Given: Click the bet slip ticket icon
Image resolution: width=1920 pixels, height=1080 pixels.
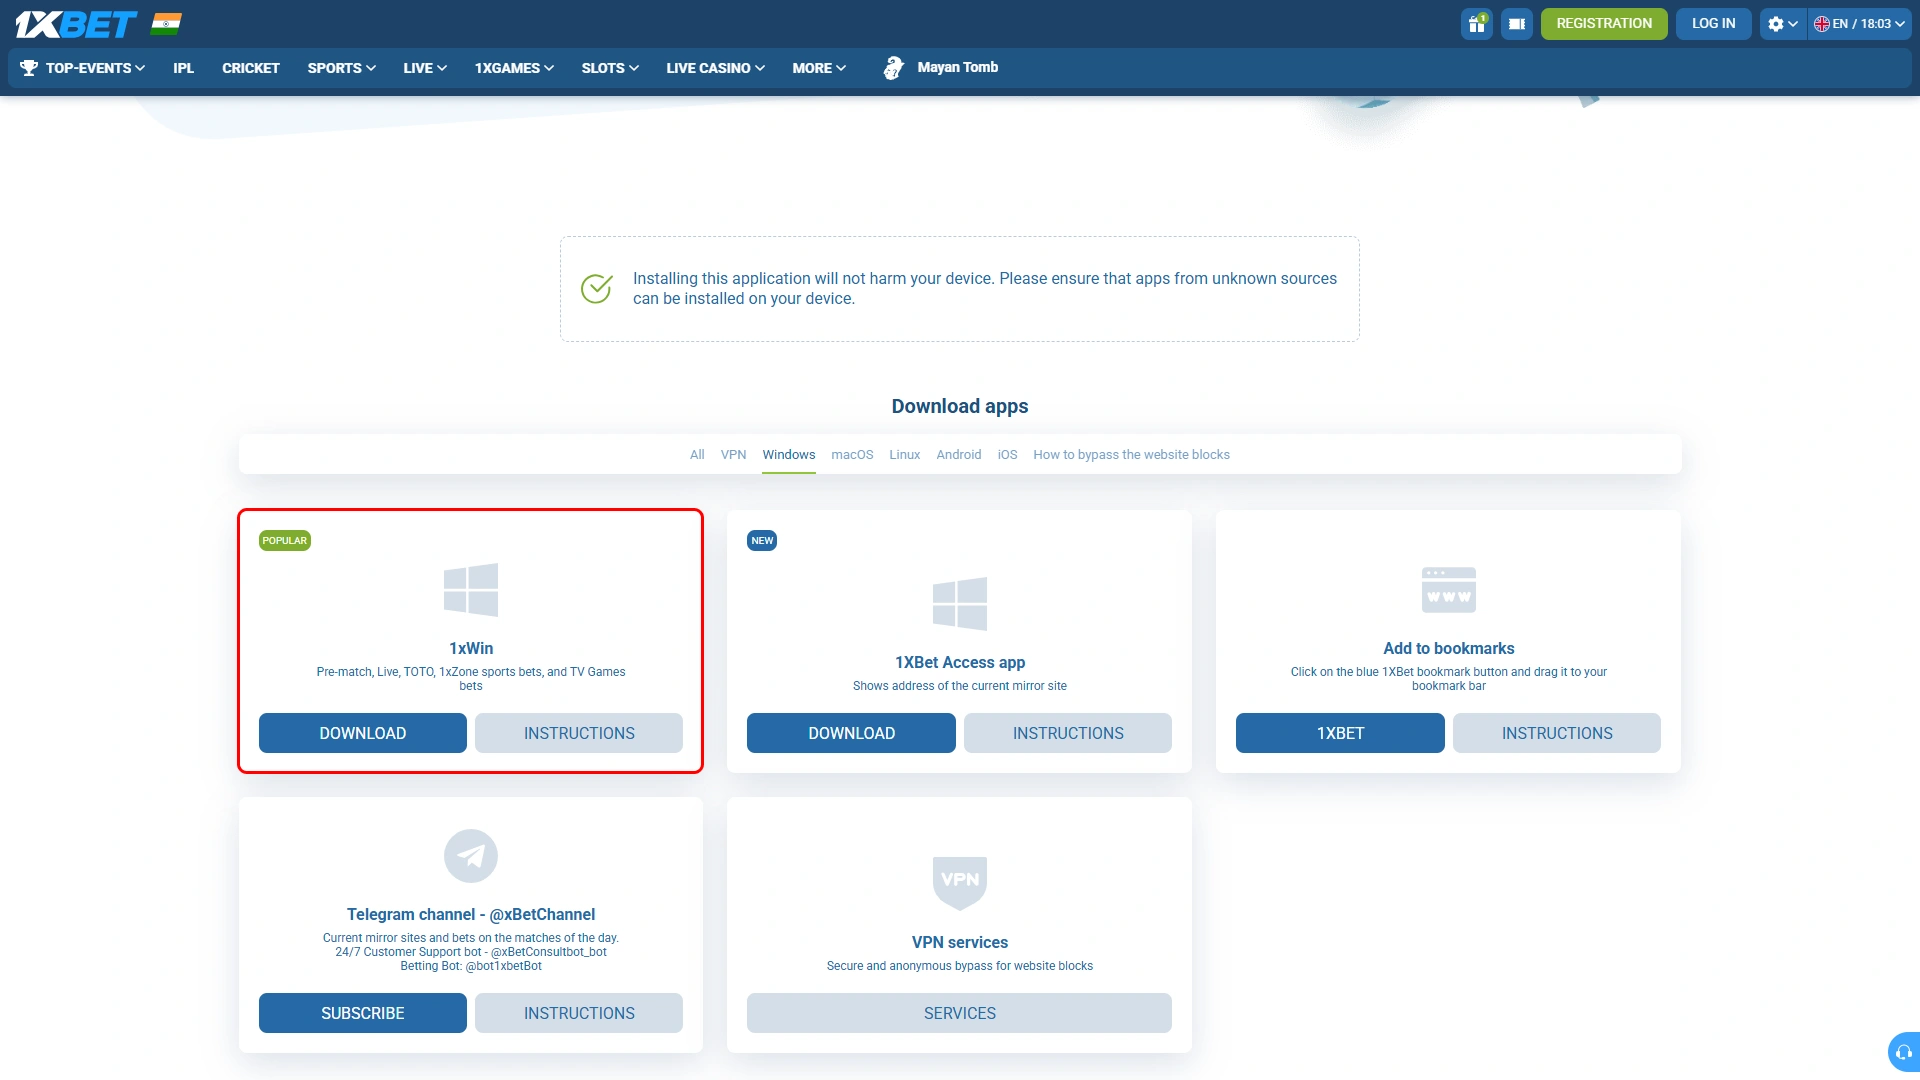Looking at the screenshot, I should [x=1517, y=24].
